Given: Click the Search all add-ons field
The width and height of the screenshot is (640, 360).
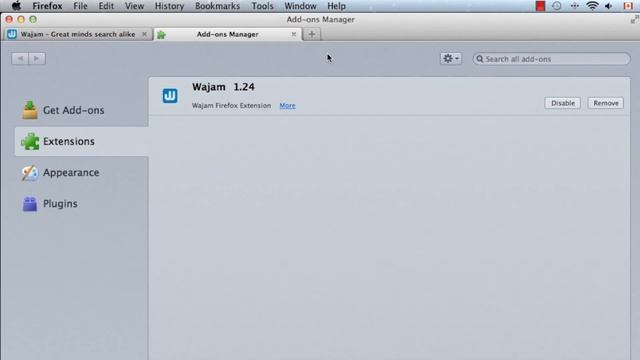Looking at the screenshot, I should 551,59.
